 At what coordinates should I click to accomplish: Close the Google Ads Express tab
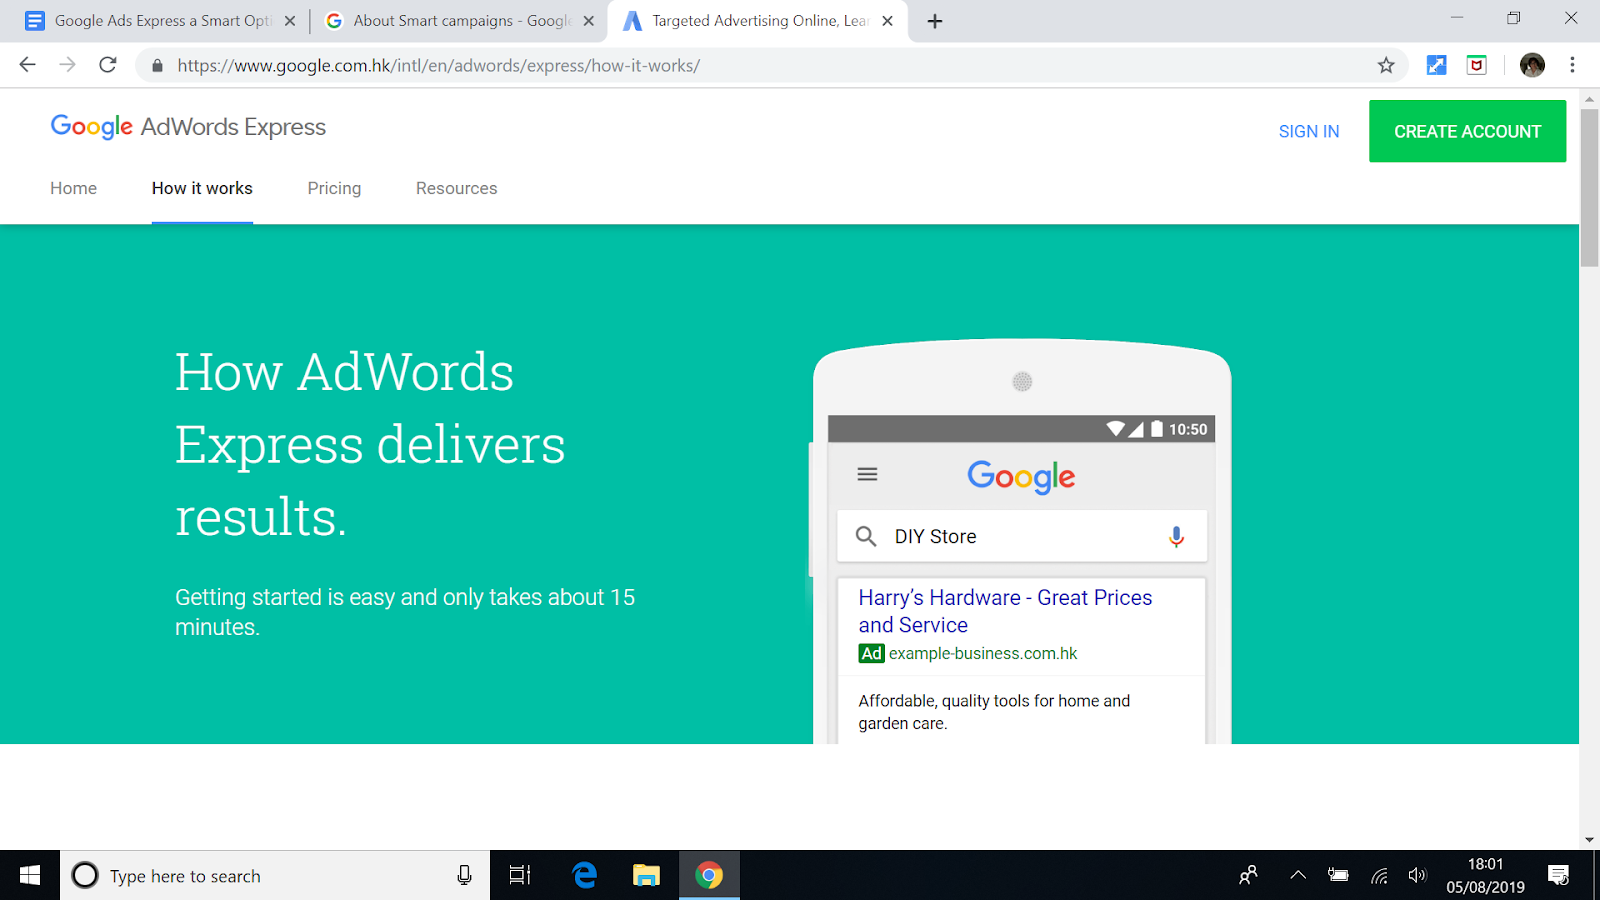click(x=290, y=21)
